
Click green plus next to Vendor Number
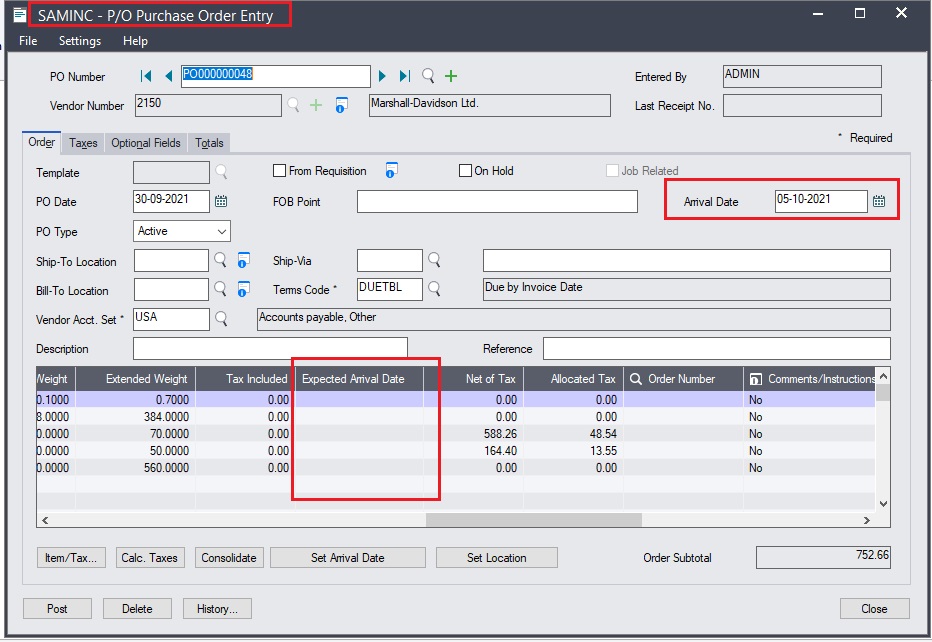316,105
